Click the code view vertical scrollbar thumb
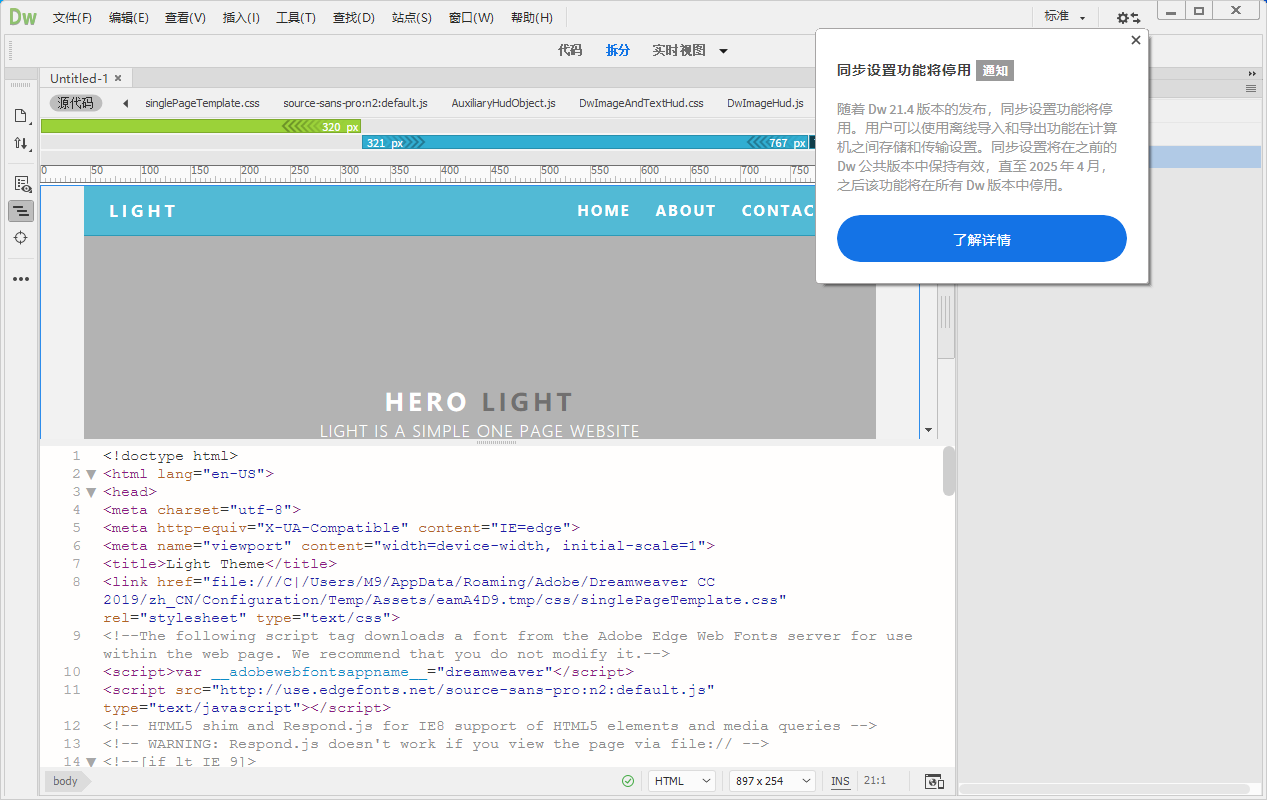Image resolution: width=1267 pixels, height=800 pixels. pyautogui.click(x=949, y=471)
